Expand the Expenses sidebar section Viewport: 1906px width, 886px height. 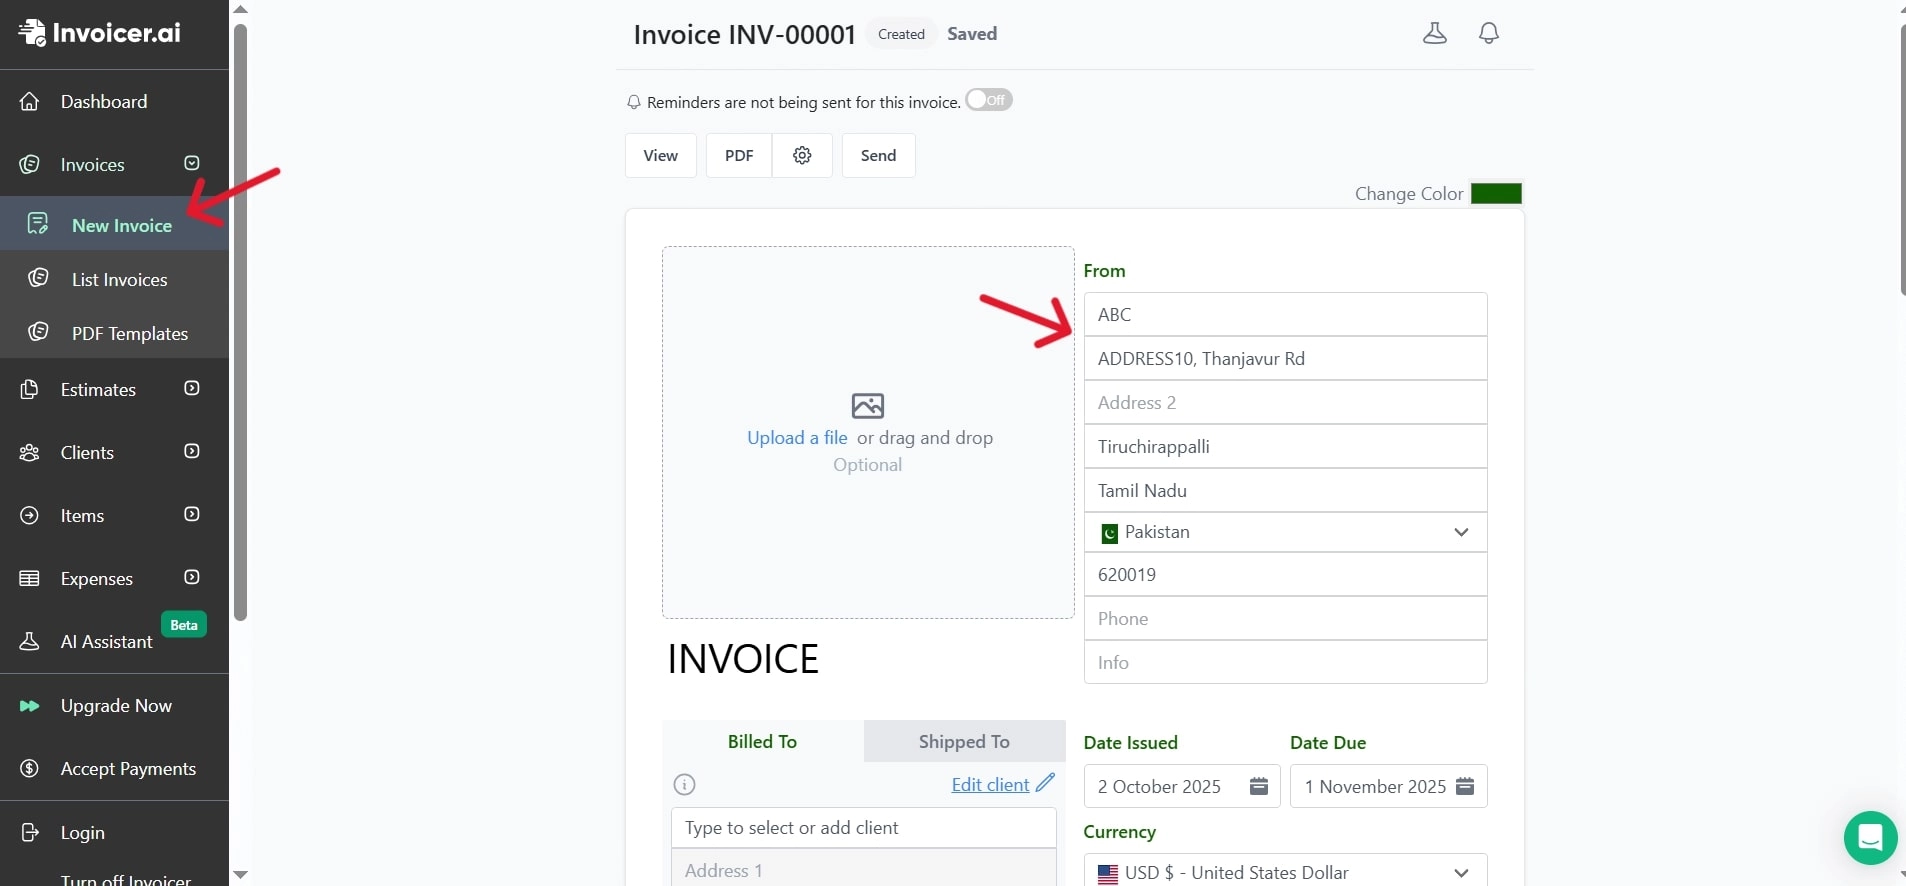click(192, 577)
